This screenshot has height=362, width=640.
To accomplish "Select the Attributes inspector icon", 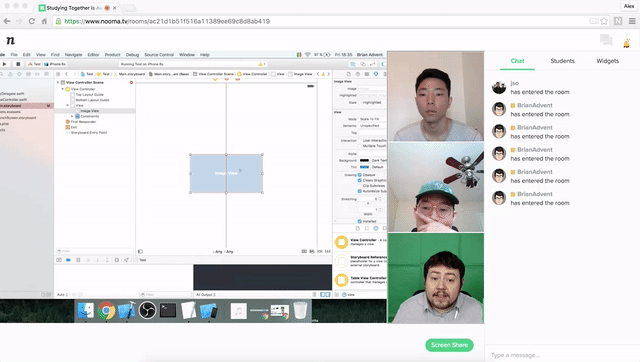I will (376, 74).
